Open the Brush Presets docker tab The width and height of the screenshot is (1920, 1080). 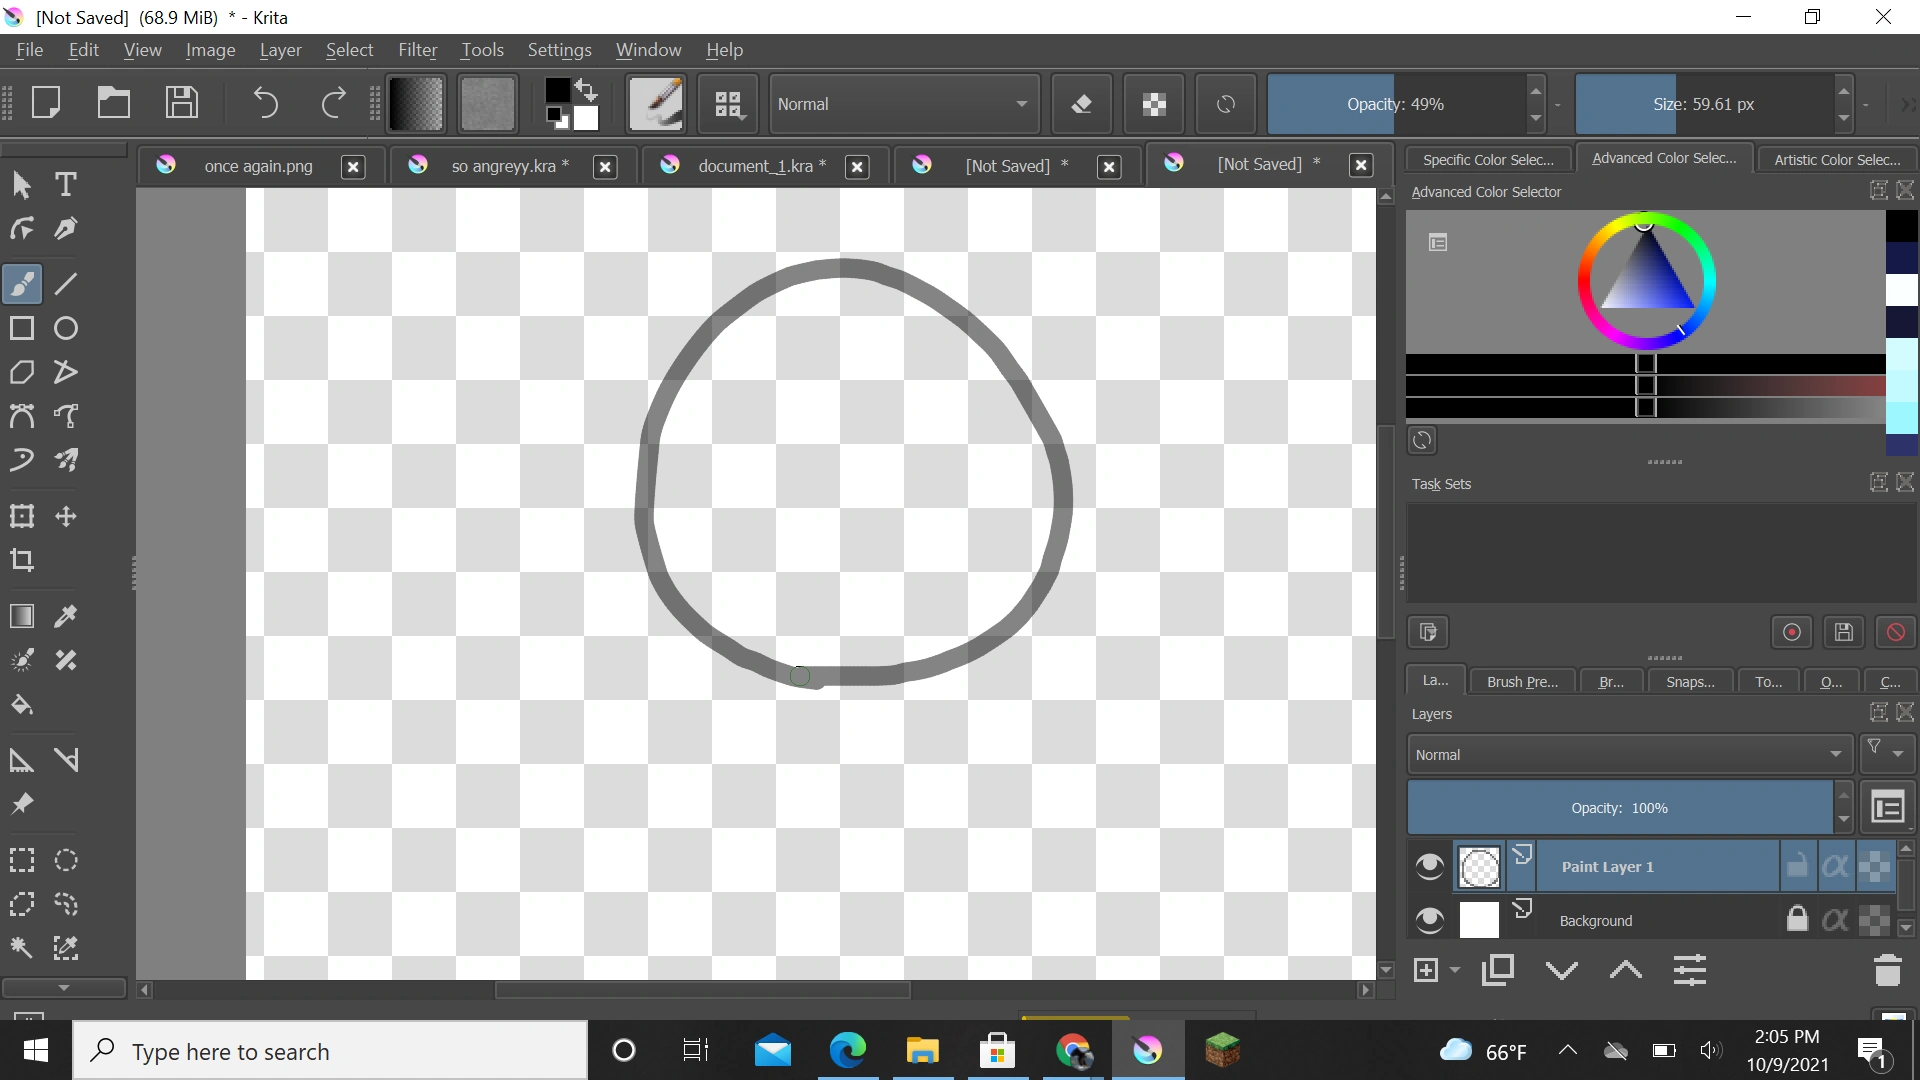pyautogui.click(x=1522, y=682)
